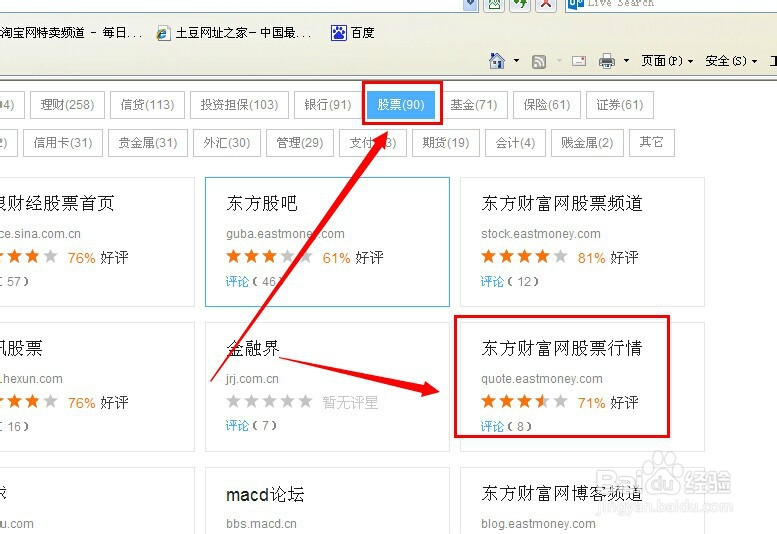Image resolution: width=777 pixels, height=534 pixels.
Task: Click the IE page icon beside 土豆网址之家
Action: click(x=163, y=33)
